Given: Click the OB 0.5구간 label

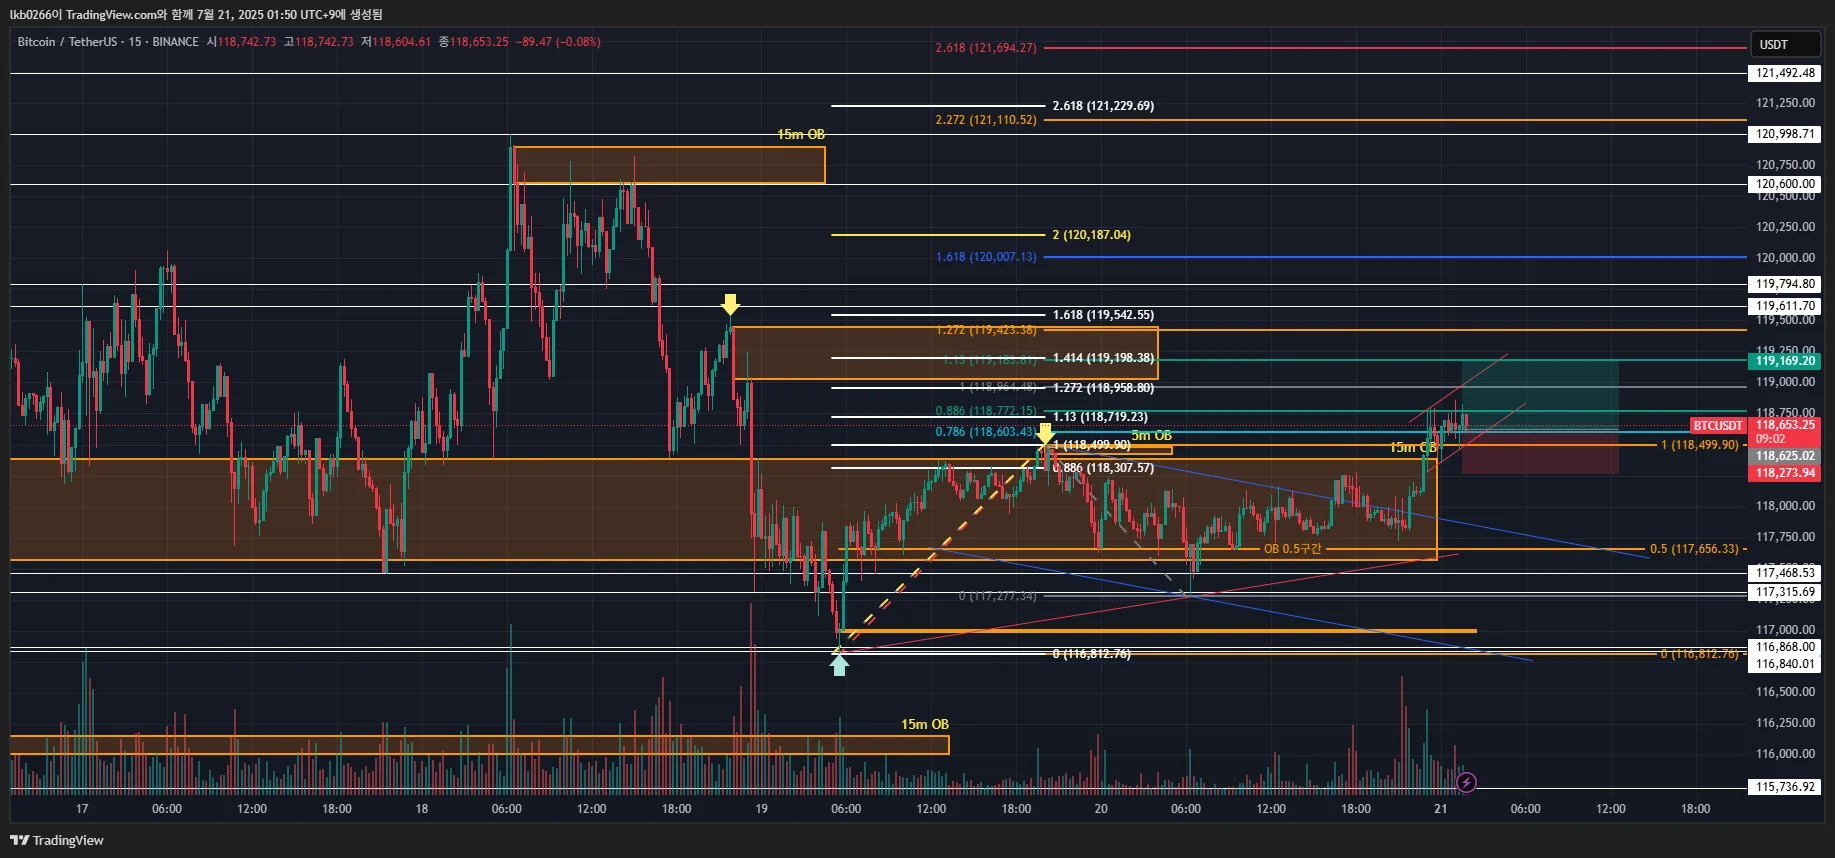Looking at the screenshot, I should (1292, 549).
